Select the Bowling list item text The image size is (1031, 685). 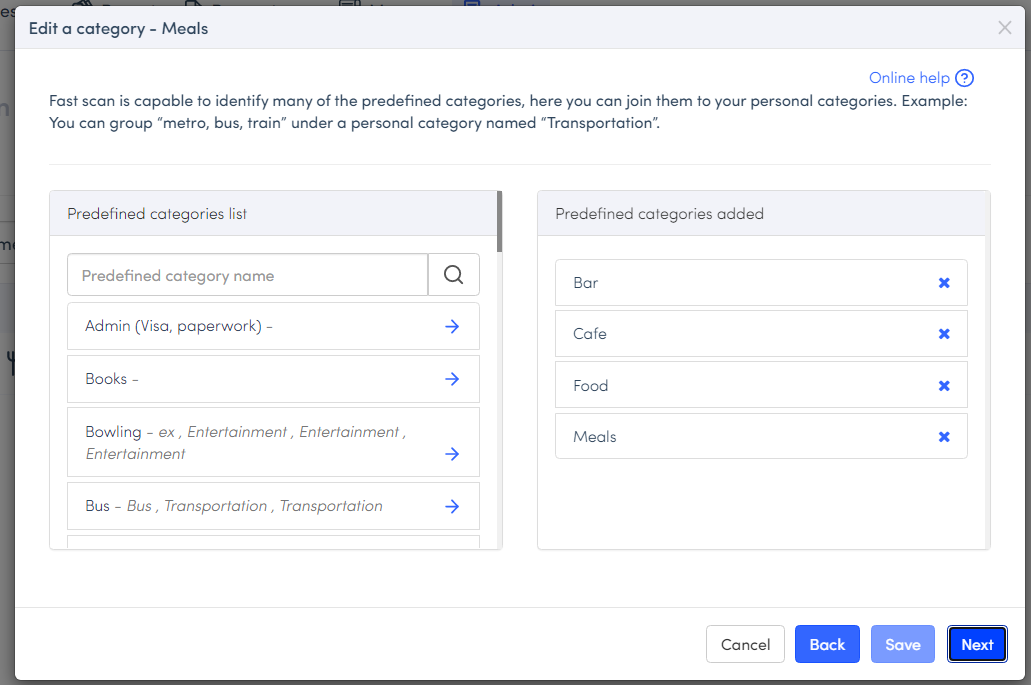[113, 432]
